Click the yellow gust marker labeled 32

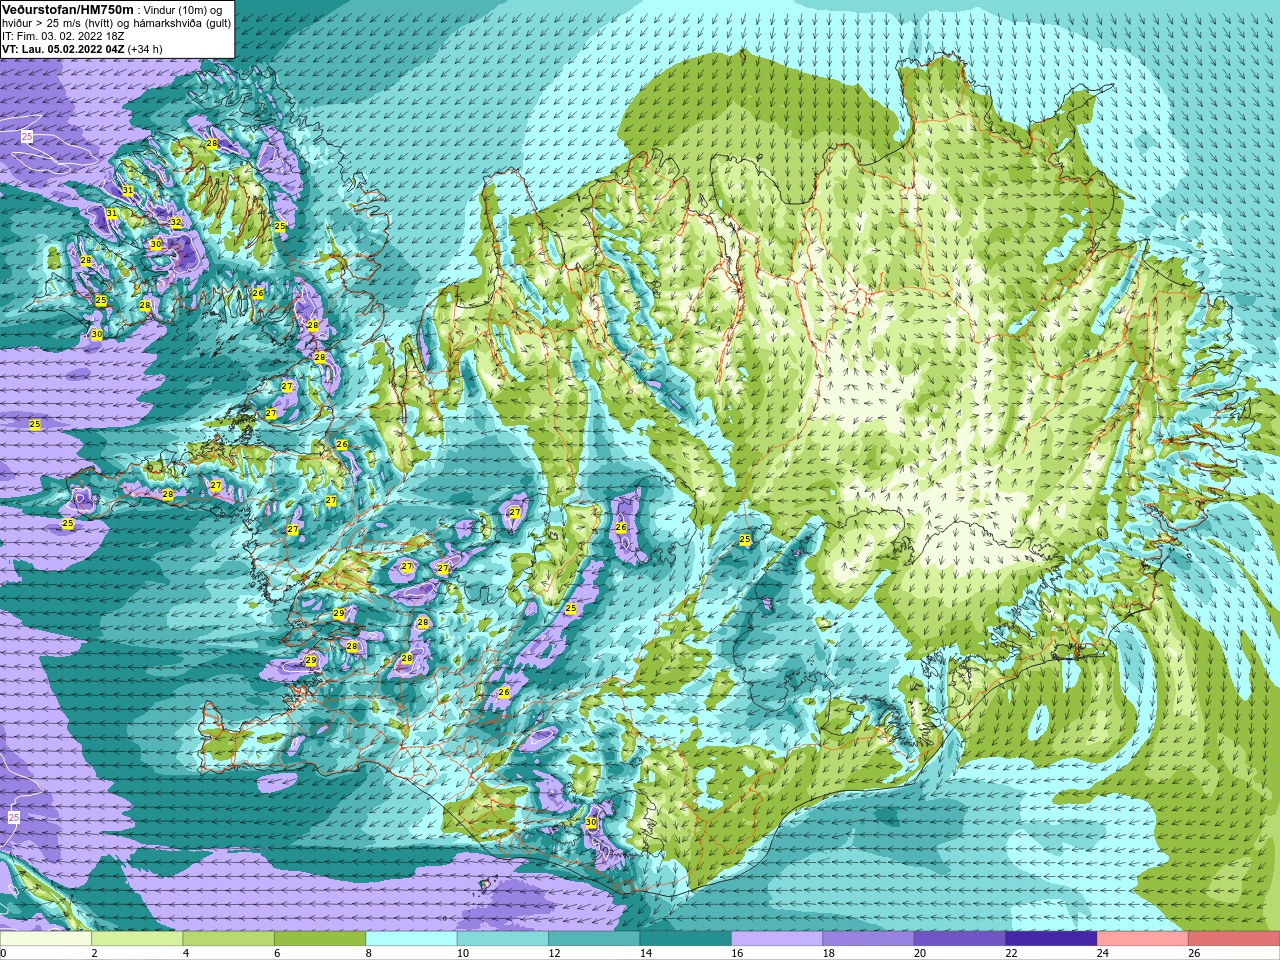tap(176, 223)
